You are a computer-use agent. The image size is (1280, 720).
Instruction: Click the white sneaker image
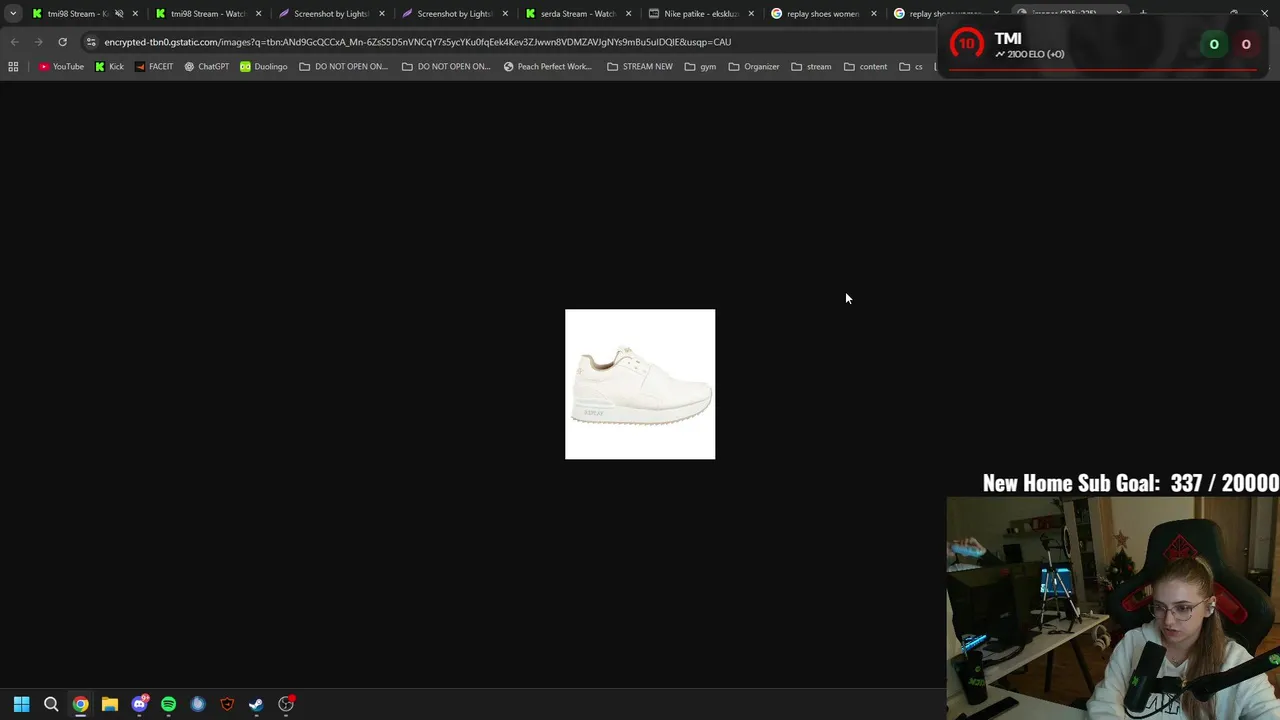coord(640,384)
